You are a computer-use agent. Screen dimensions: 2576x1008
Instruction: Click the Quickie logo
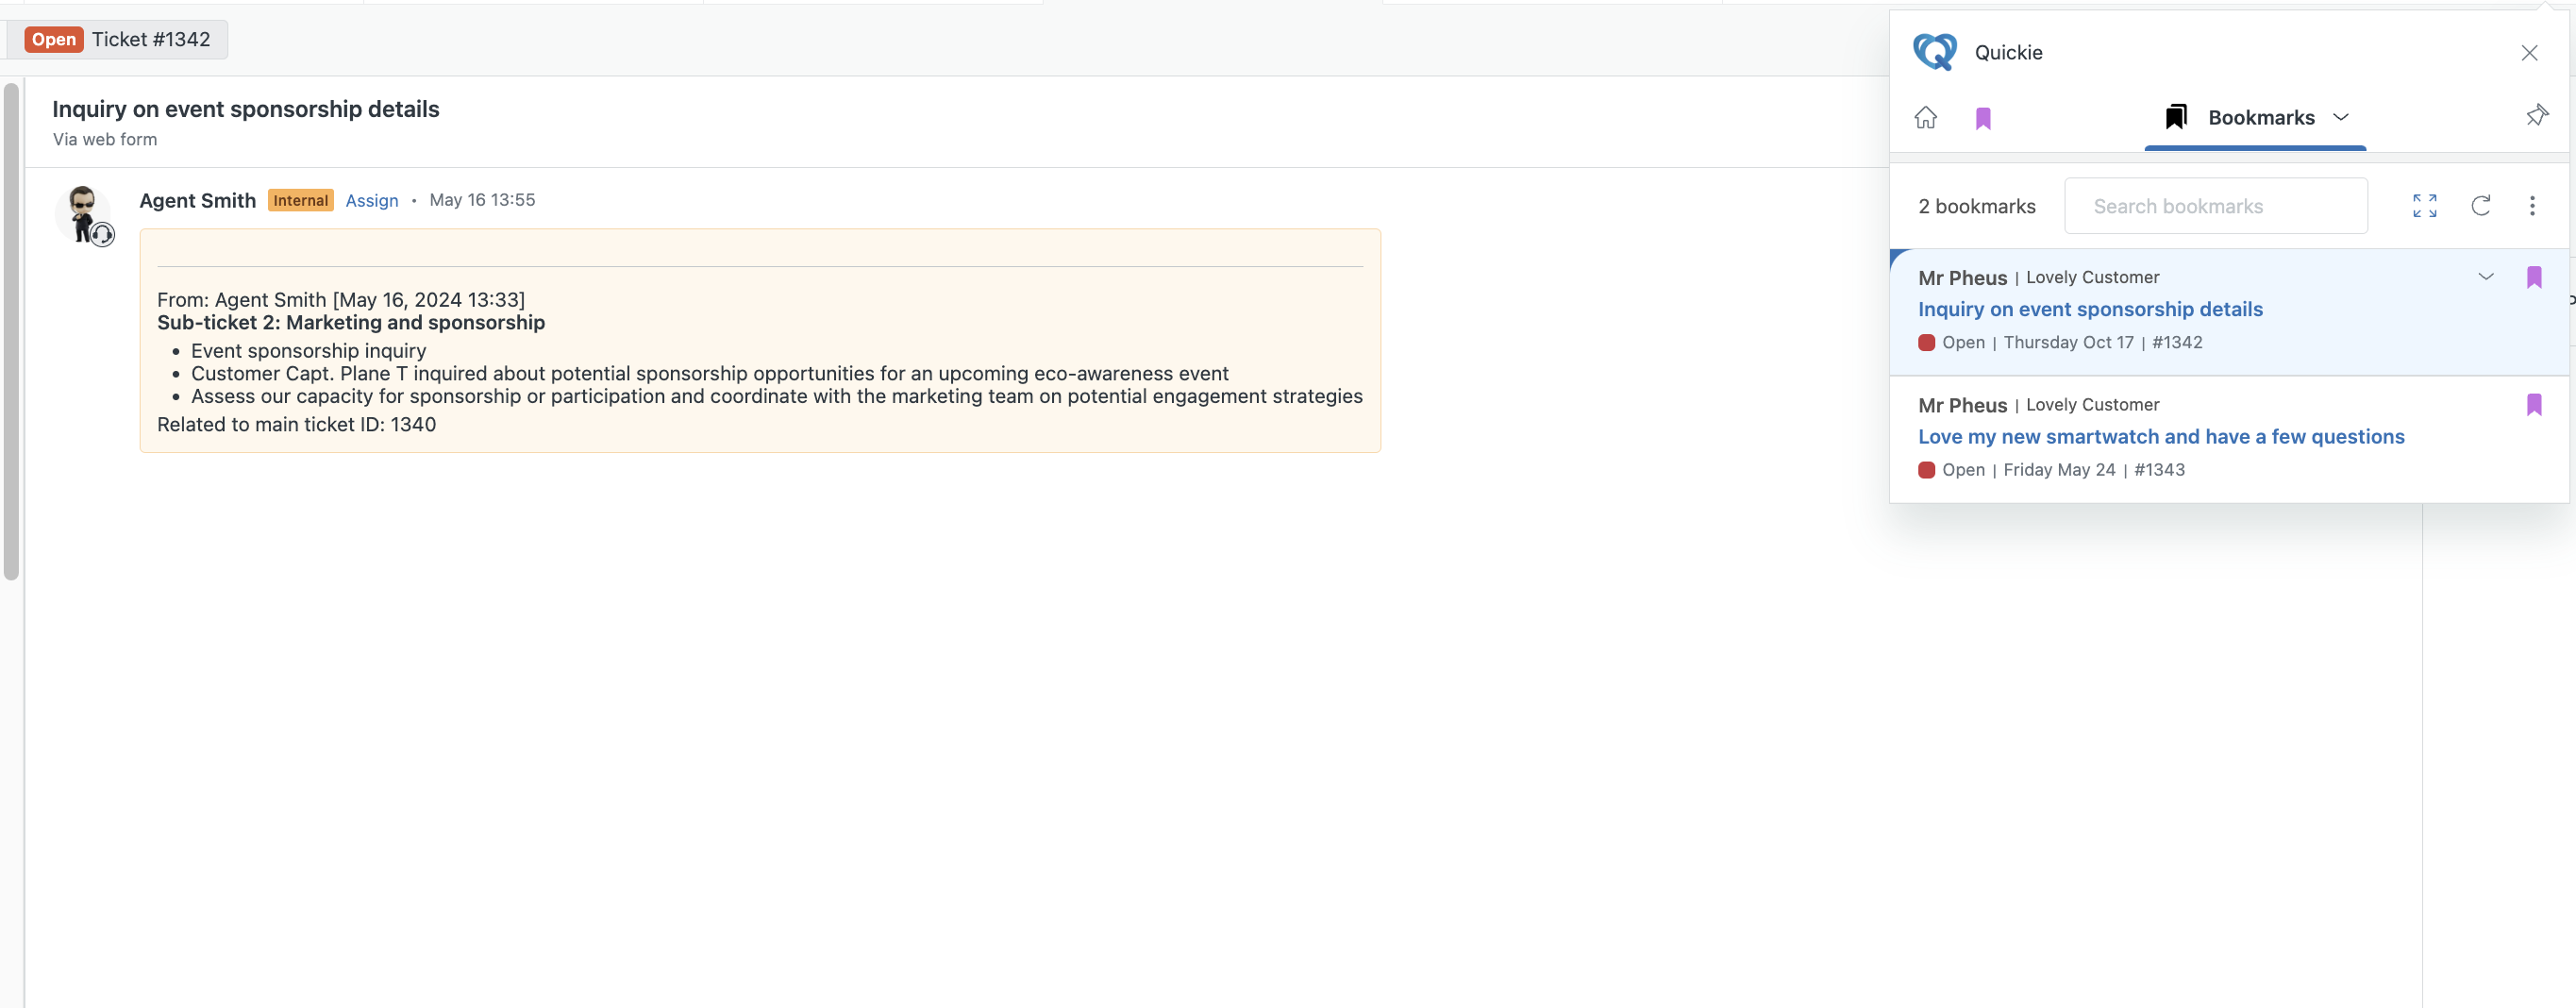point(1934,52)
